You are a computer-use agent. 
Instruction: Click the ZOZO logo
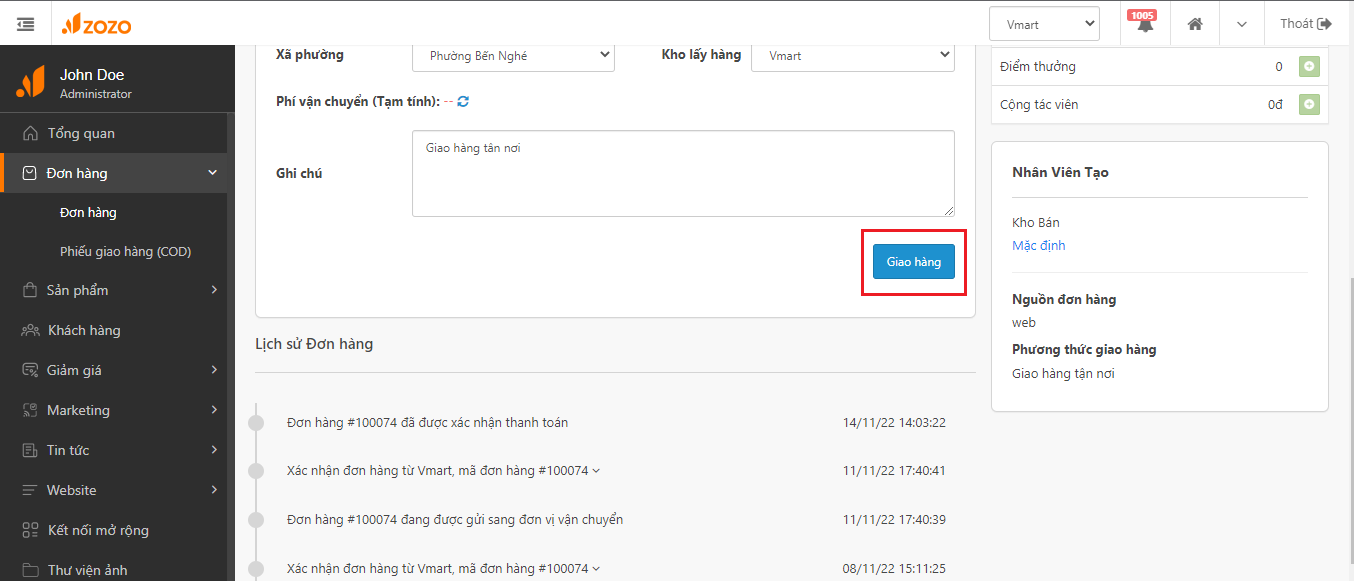(96, 24)
